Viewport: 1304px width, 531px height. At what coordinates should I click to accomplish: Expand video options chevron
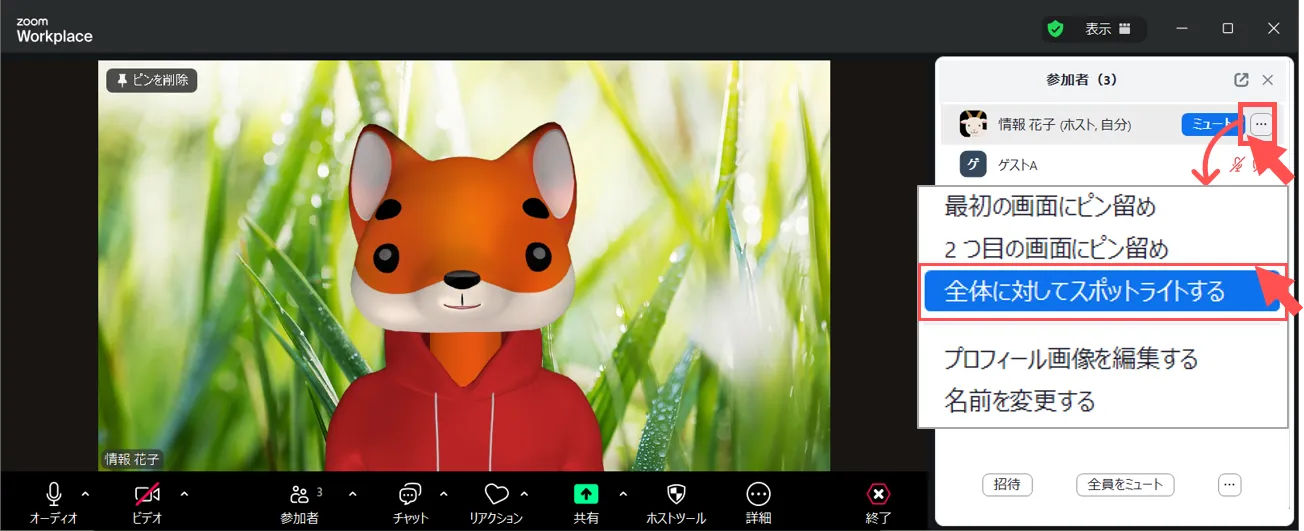[184, 493]
